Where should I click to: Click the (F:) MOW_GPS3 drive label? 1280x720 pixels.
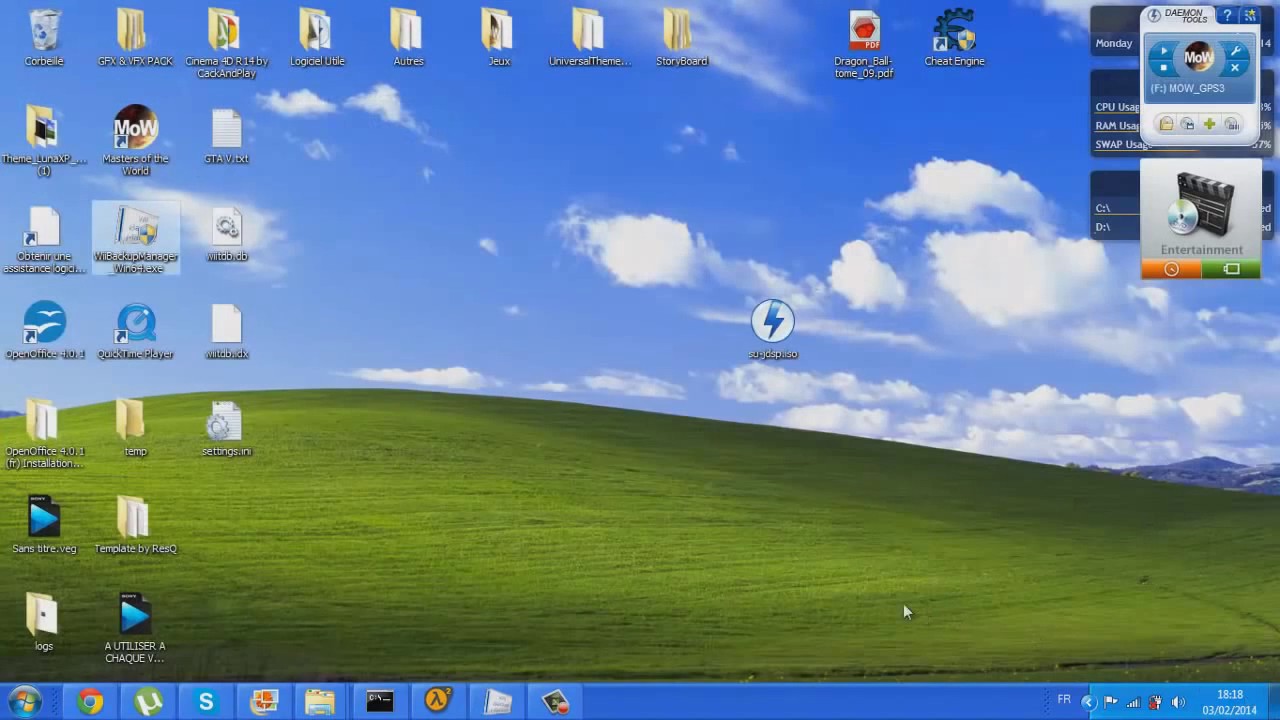(1187, 88)
